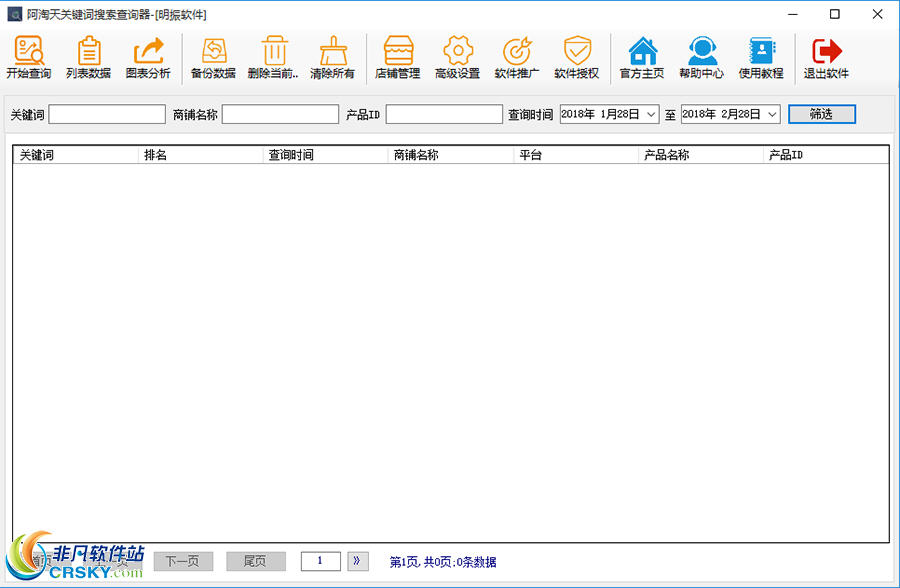
Task: Click the 尾页 last page button
Action: (x=255, y=561)
